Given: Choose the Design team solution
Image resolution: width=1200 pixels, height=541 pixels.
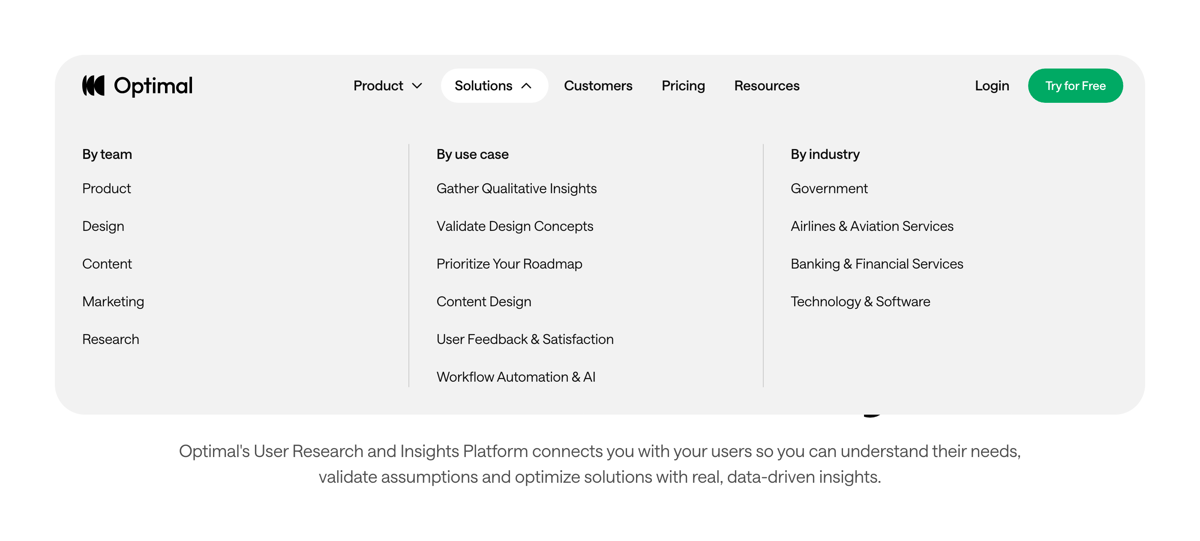Looking at the screenshot, I should tap(103, 227).
